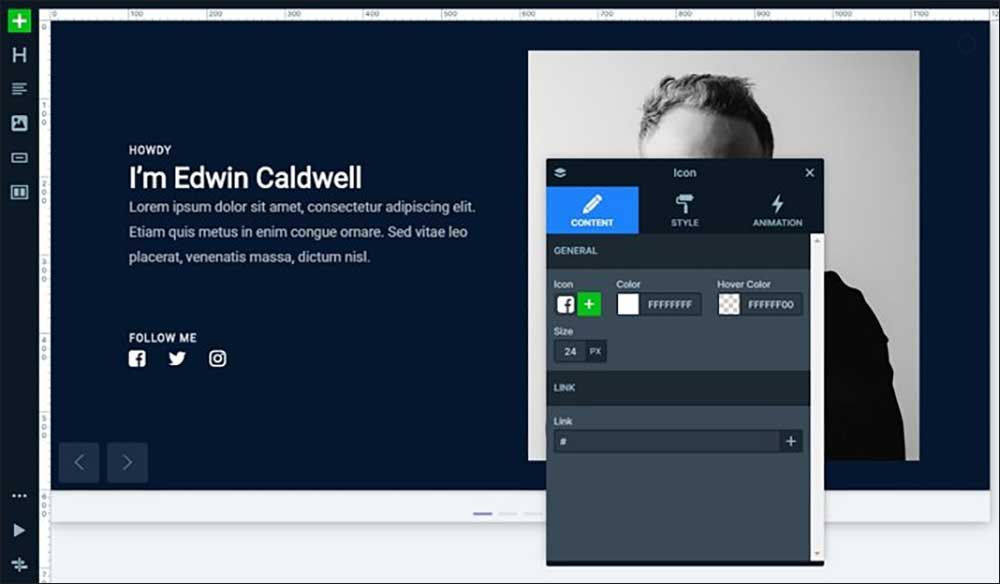Select the Row columns layer tool

tap(19, 191)
